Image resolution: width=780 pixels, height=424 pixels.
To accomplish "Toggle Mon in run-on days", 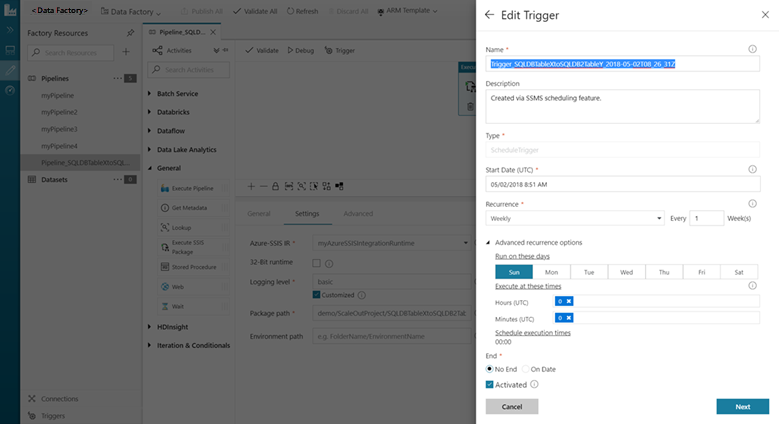I will pos(551,272).
